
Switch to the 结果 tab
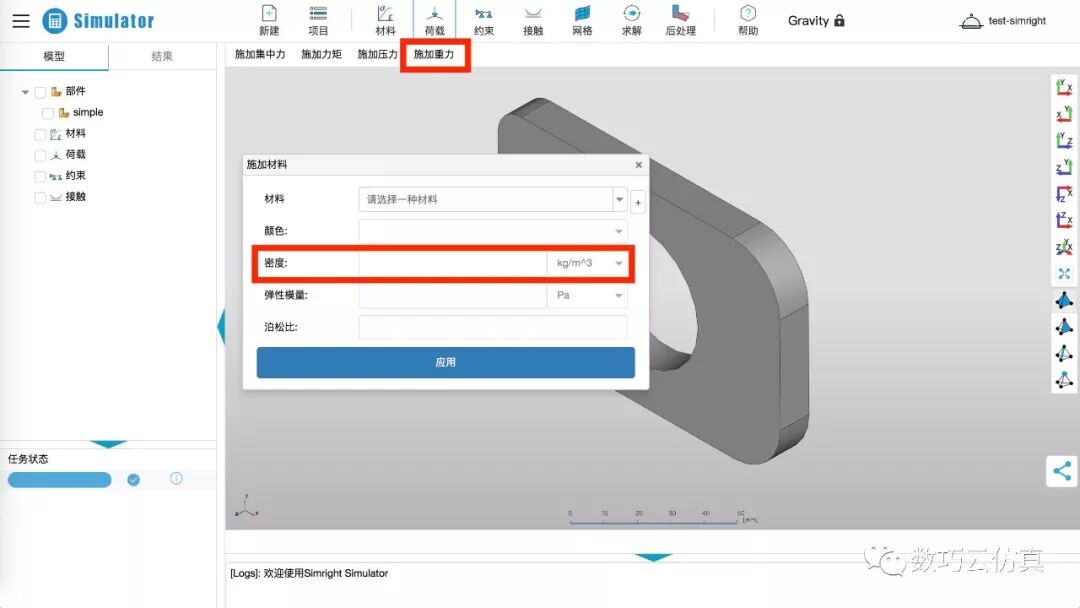(161, 57)
